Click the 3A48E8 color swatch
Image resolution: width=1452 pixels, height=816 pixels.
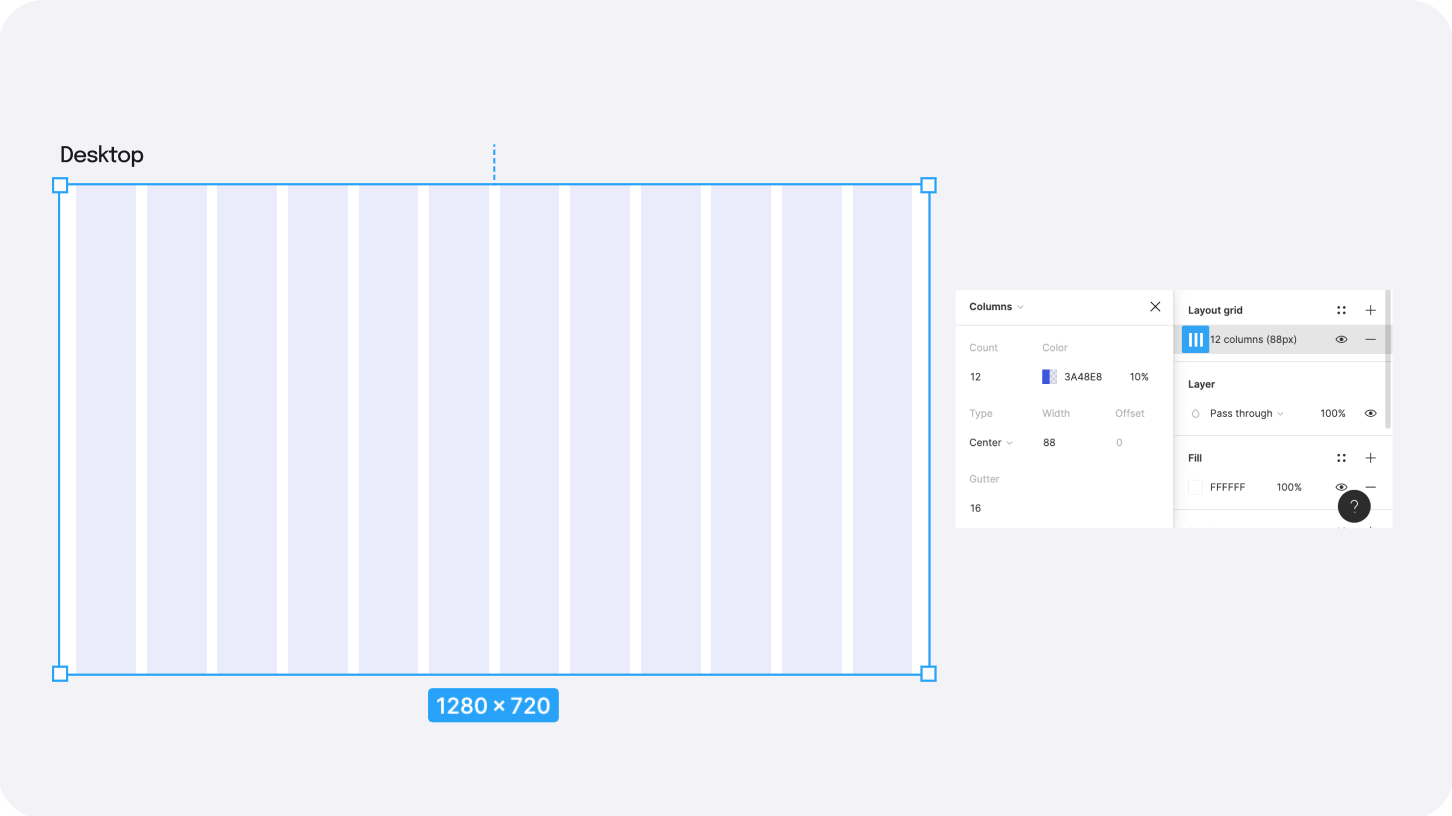click(1048, 376)
